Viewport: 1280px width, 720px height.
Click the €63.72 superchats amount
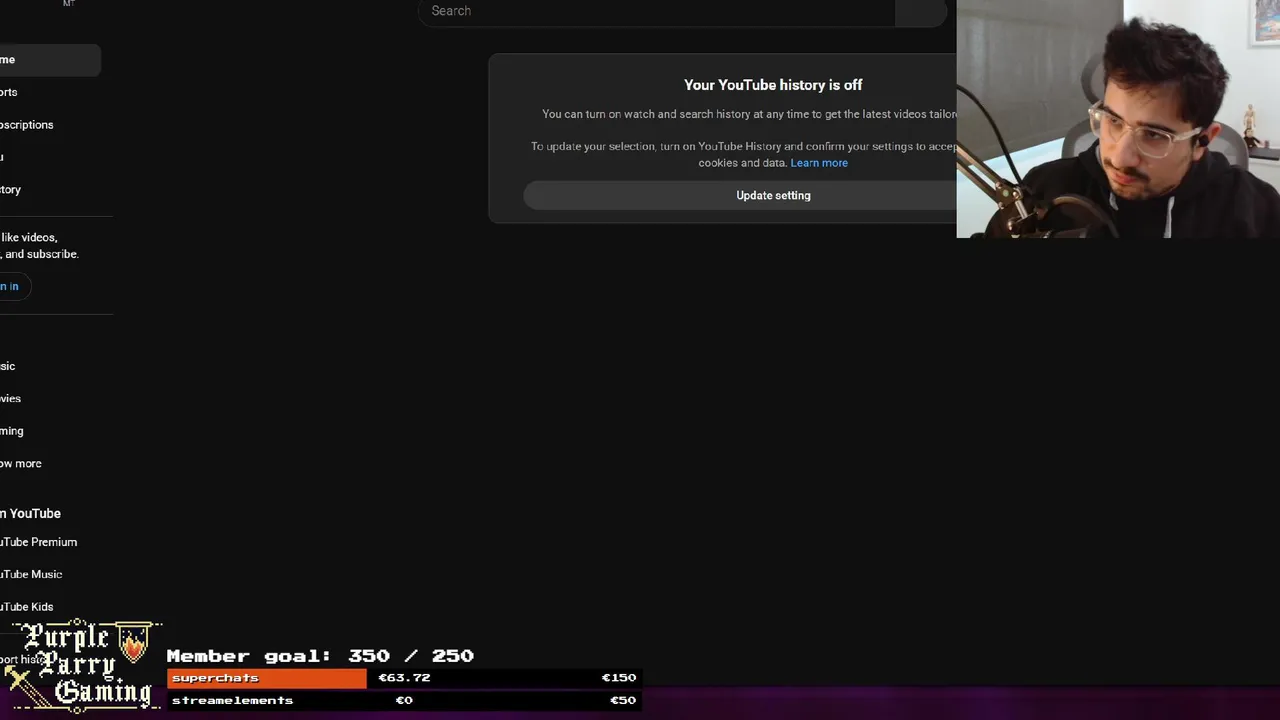[404, 678]
